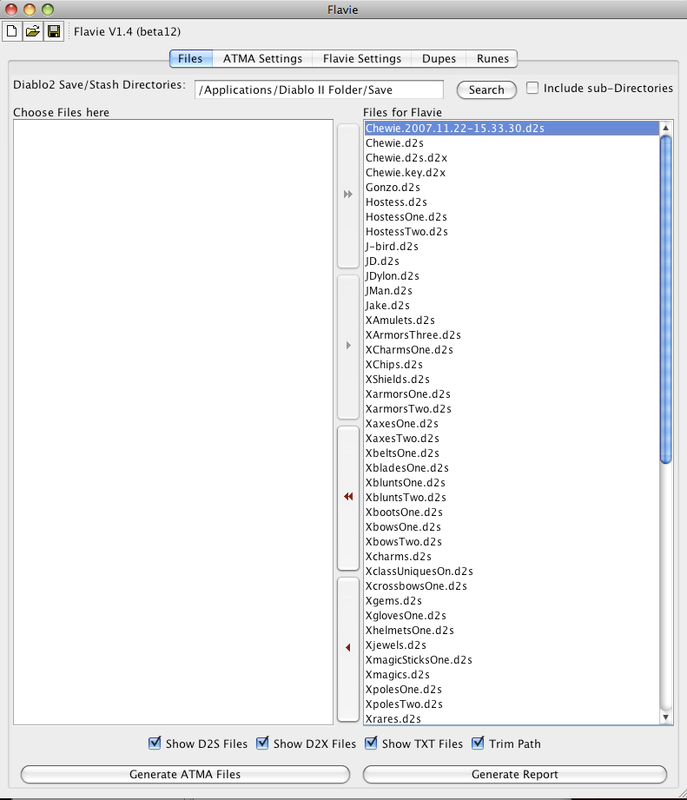Click the red single-arrow remove file button
Screen dimensions: 687x800
(348, 648)
